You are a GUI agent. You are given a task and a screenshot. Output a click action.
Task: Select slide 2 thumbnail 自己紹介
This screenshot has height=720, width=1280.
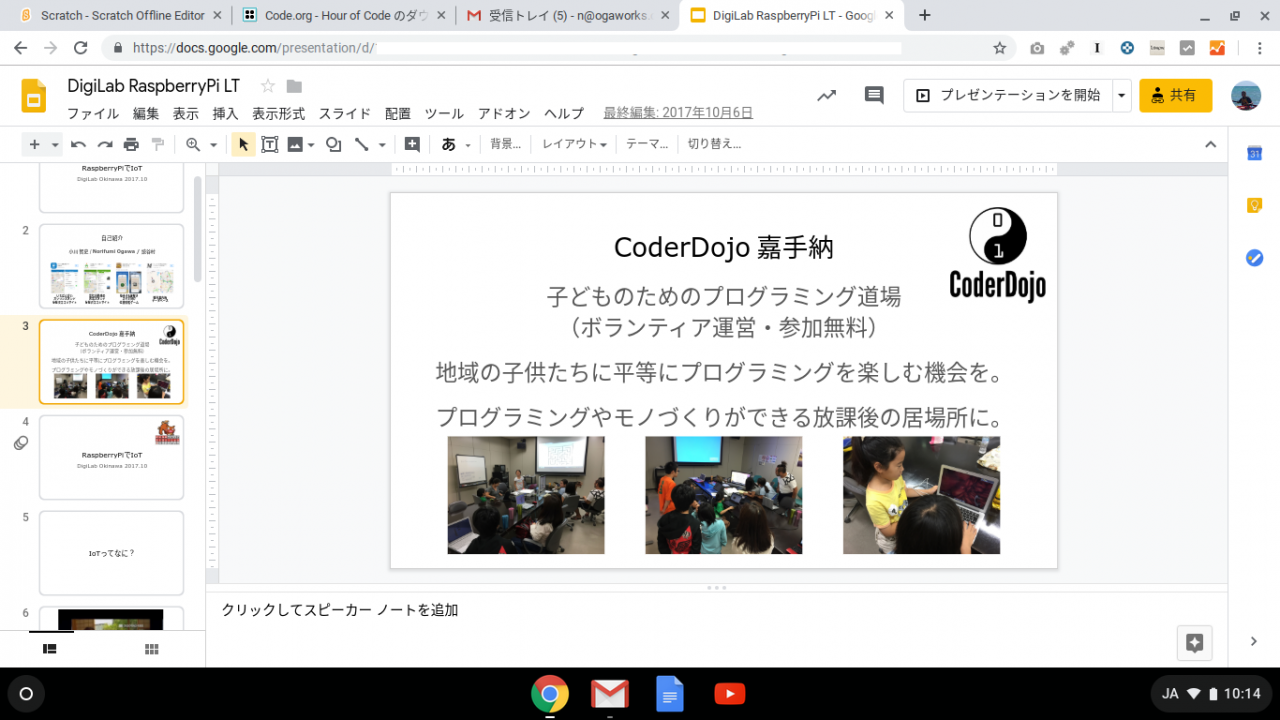[111, 265]
